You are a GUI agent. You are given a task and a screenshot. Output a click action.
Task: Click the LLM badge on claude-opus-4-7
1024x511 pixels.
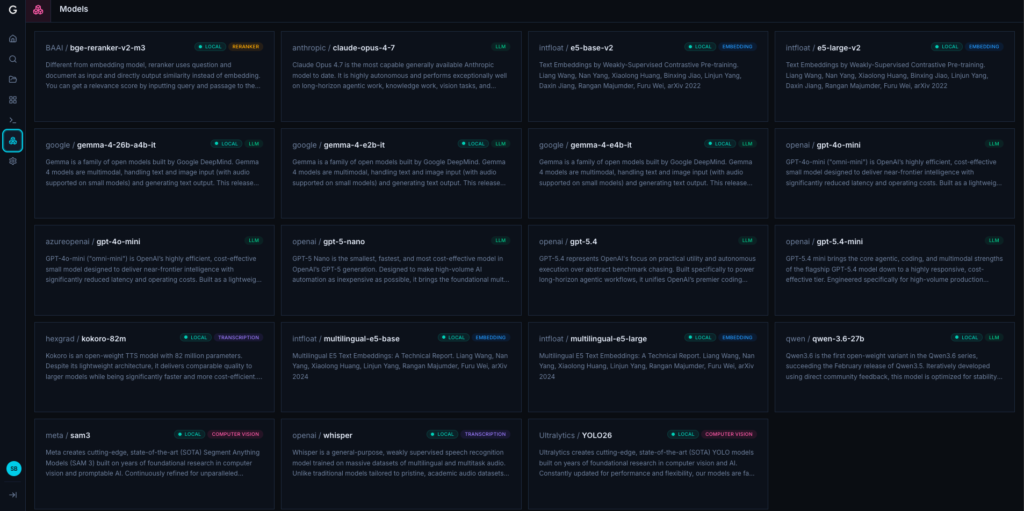click(501, 47)
